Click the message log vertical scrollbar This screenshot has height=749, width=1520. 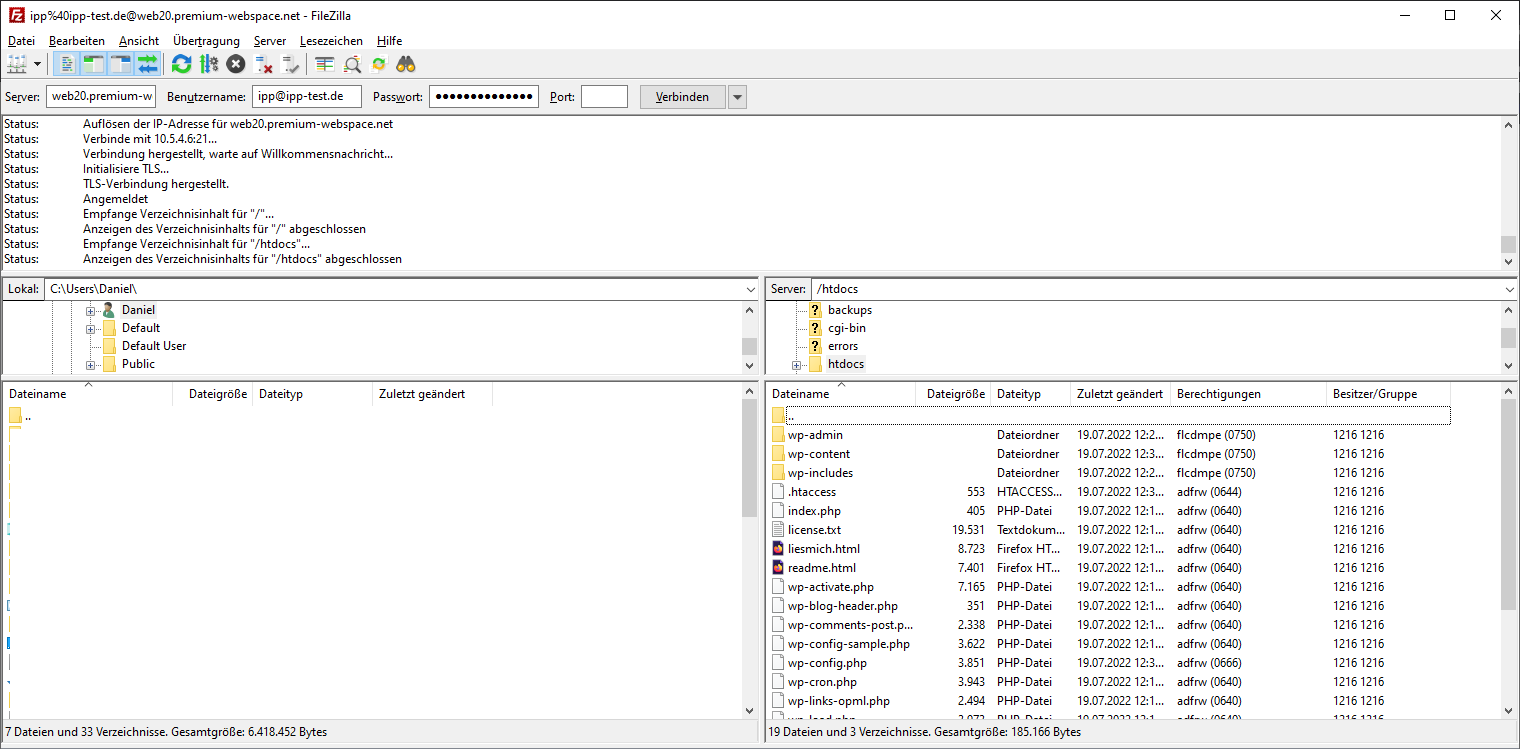(1509, 192)
